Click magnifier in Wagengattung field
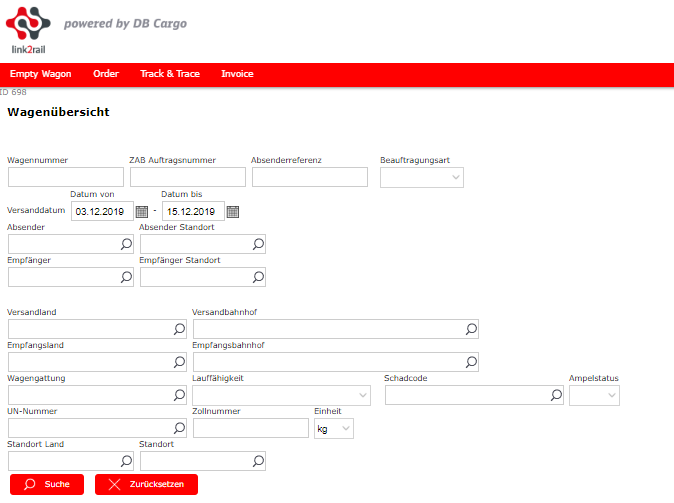The width and height of the screenshot is (674, 503). coord(180,395)
